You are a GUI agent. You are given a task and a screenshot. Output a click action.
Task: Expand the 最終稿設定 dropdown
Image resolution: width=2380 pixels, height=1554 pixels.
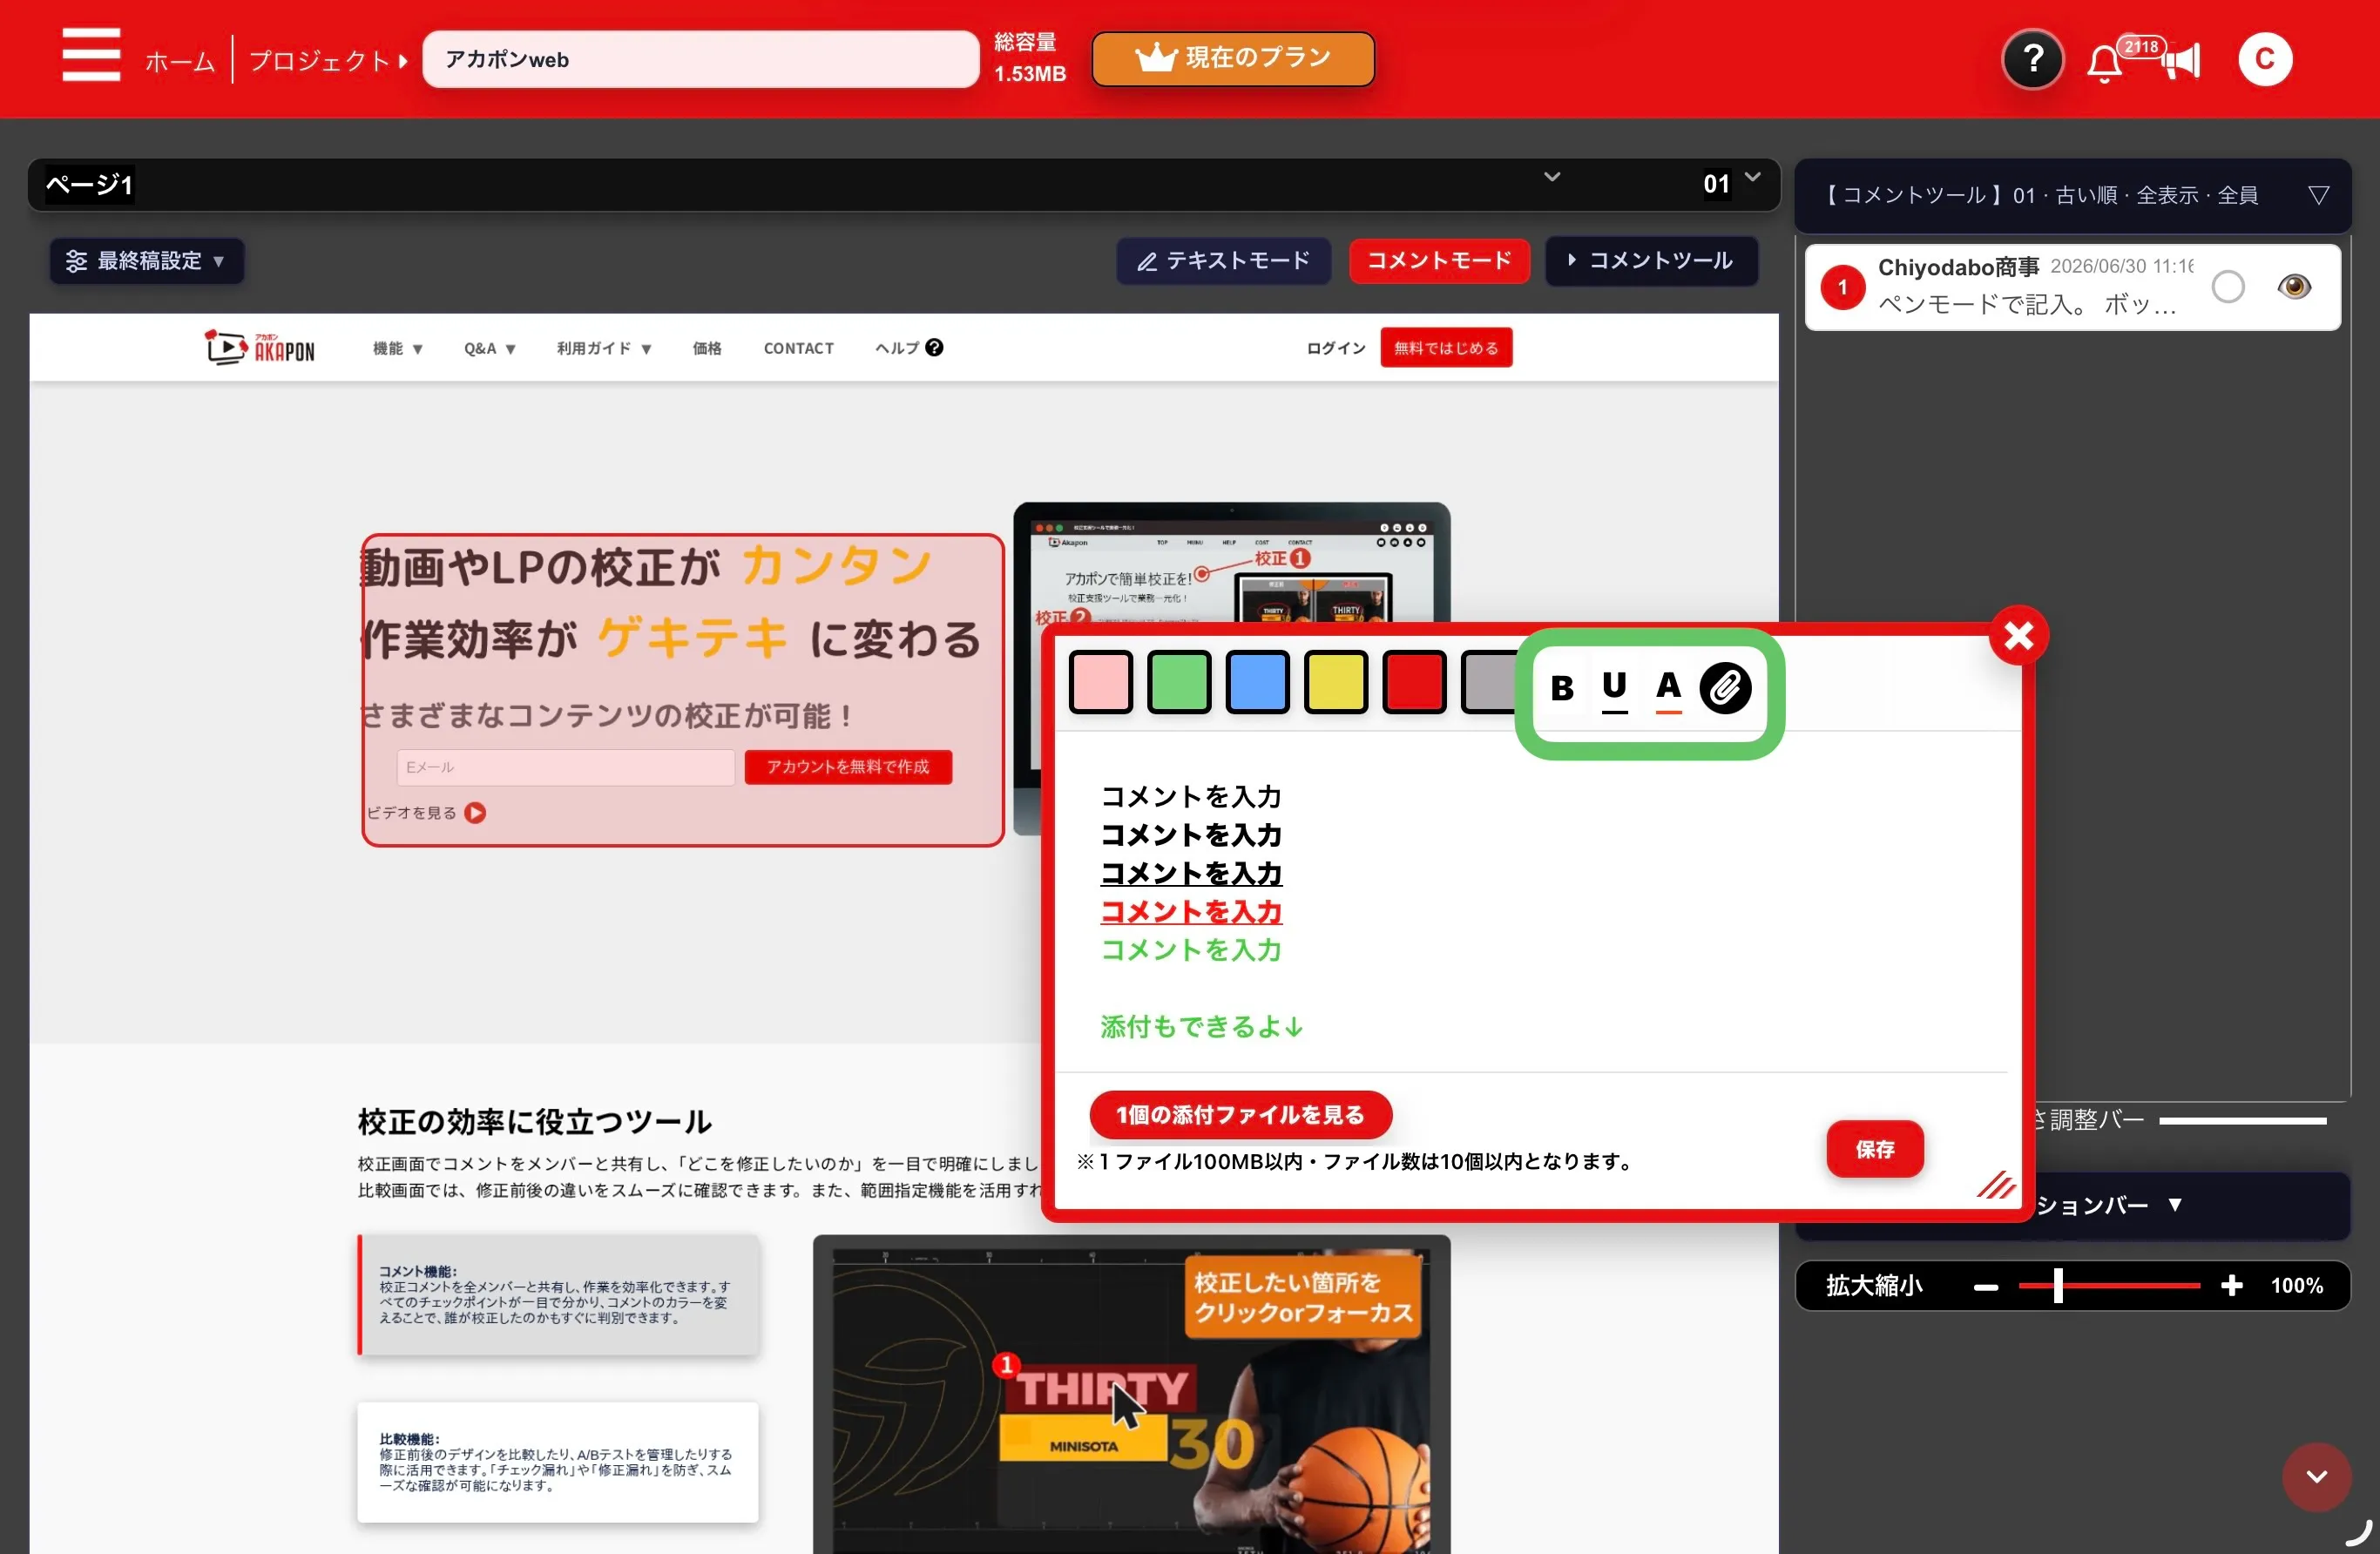[146, 261]
